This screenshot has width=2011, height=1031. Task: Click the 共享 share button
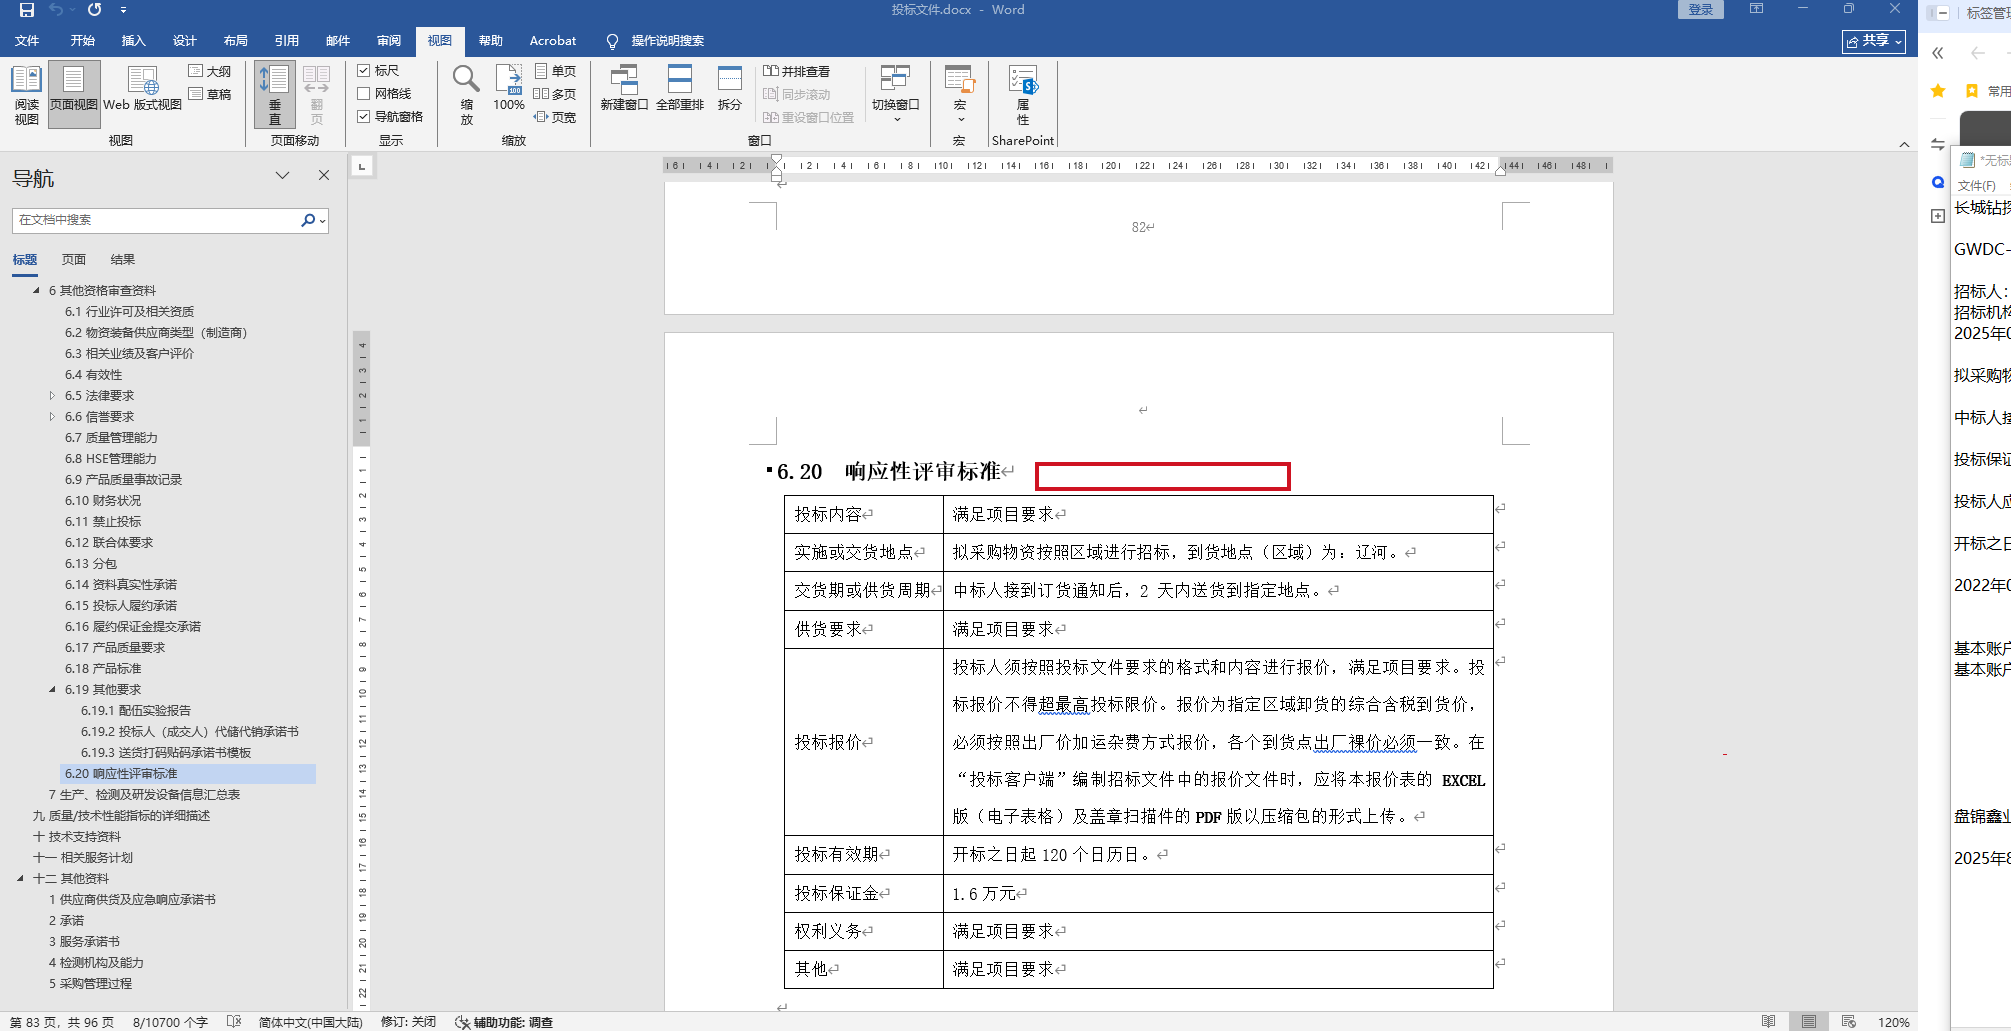point(1873,41)
